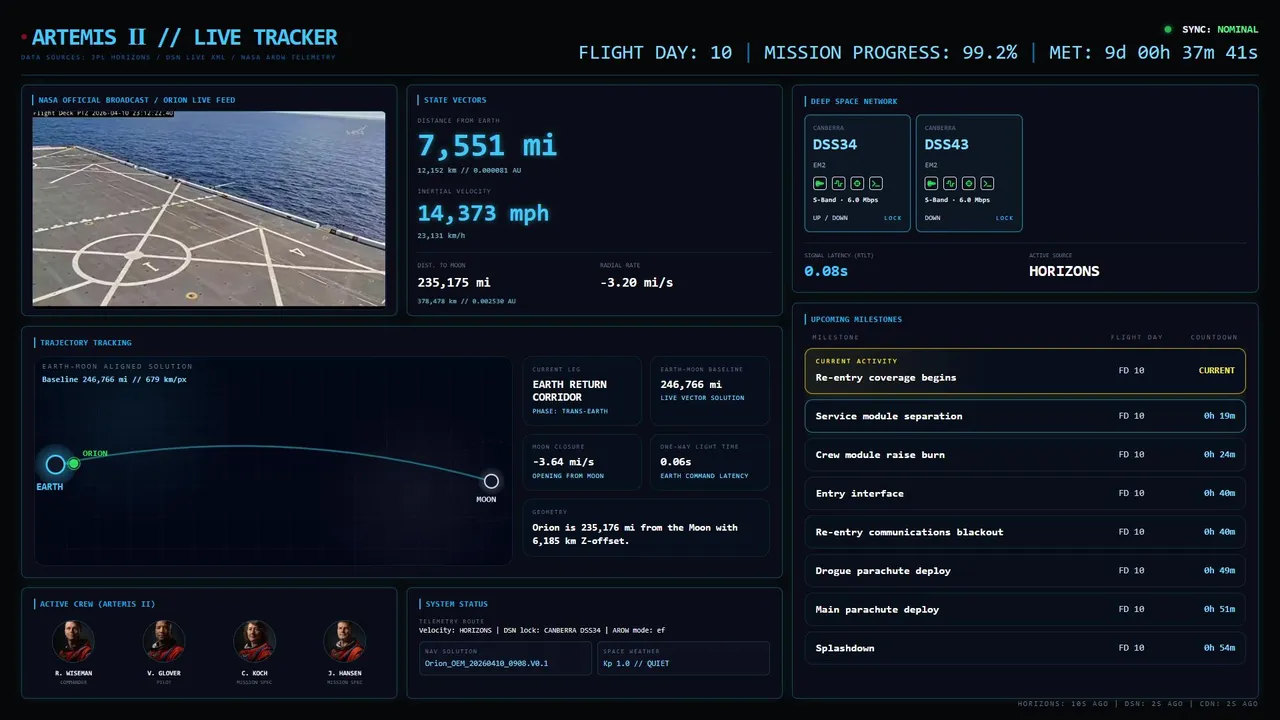This screenshot has height=720, width=1280.
Task: Click the -3.64 mi/s moon closure card
Action: coord(582,462)
